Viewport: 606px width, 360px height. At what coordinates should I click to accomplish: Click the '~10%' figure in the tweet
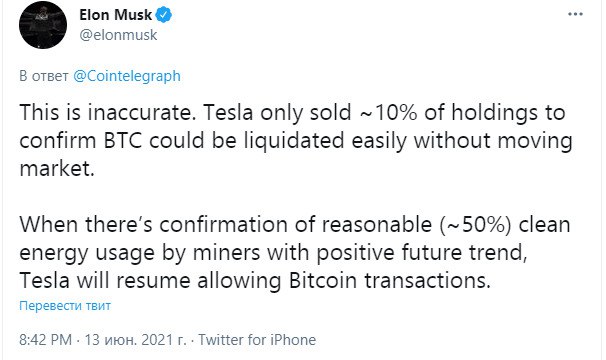click(388, 113)
